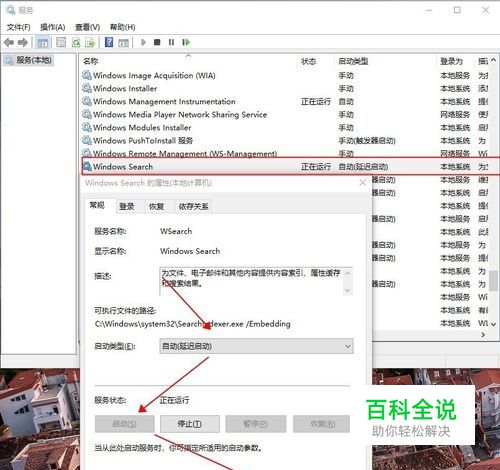
Task: Open the 查看(V) menu
Action: [x=87, y=27]
